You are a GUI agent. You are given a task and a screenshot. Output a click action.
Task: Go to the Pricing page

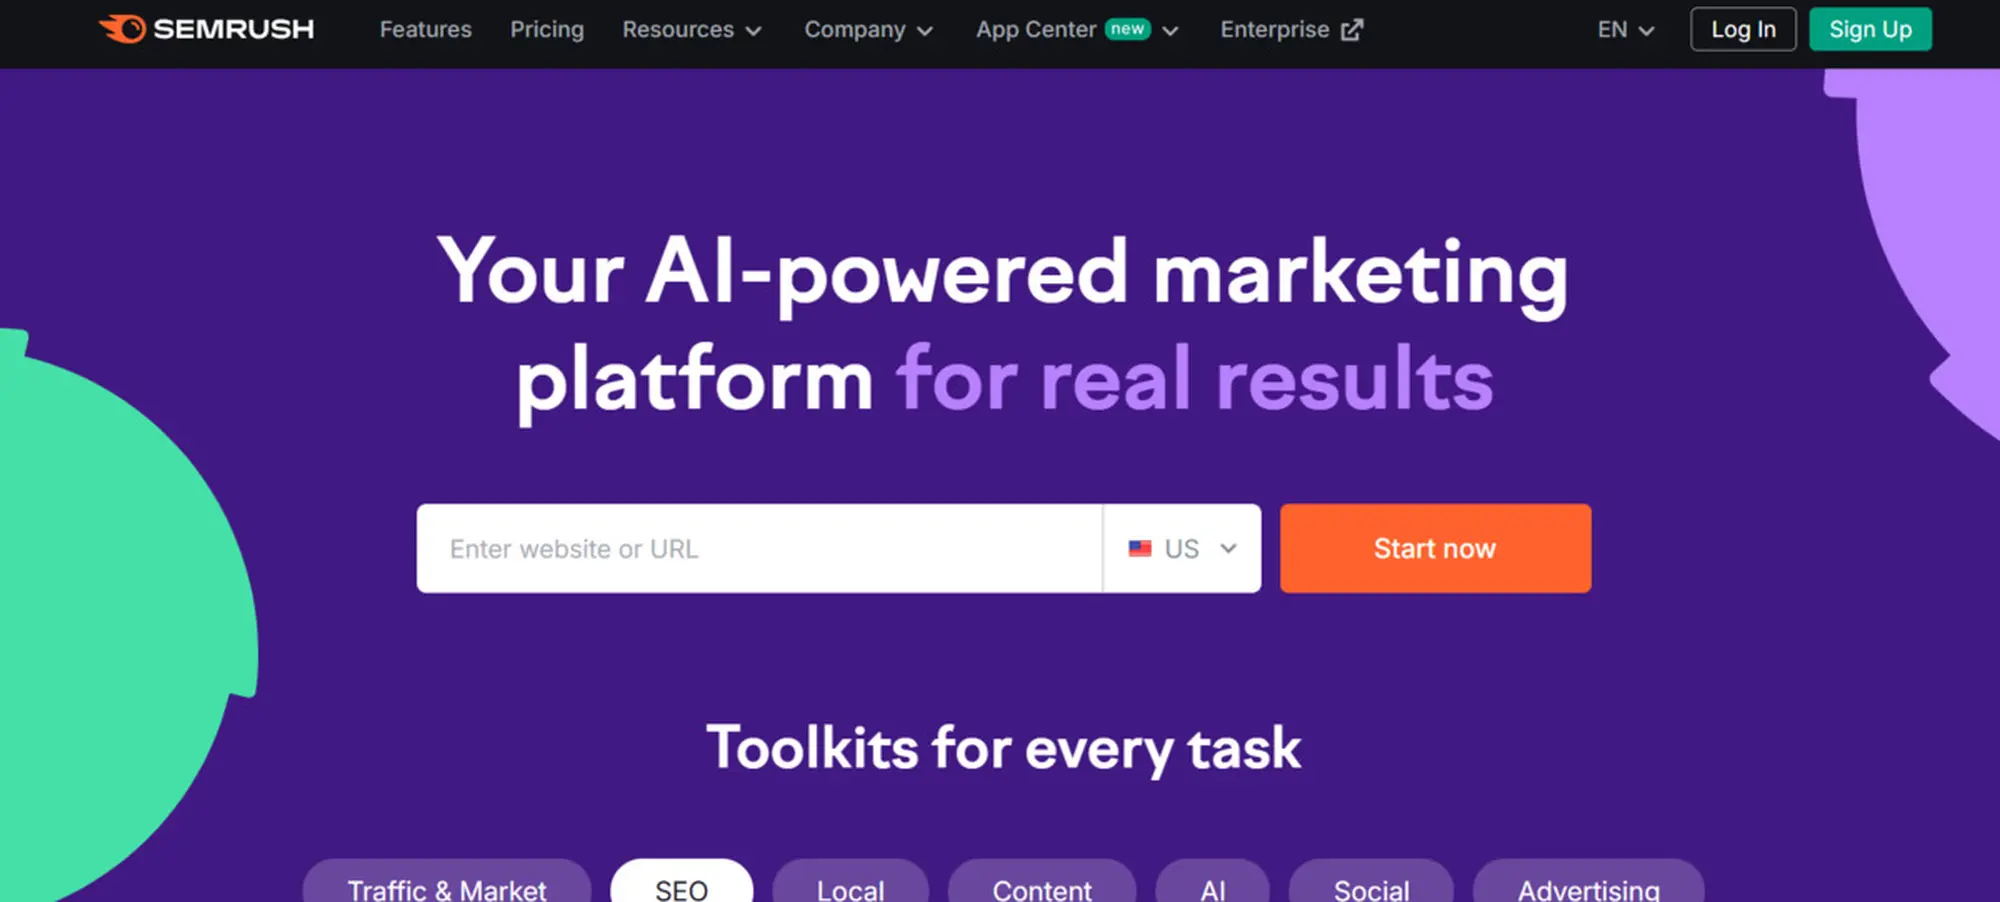(x=547, y=30)
